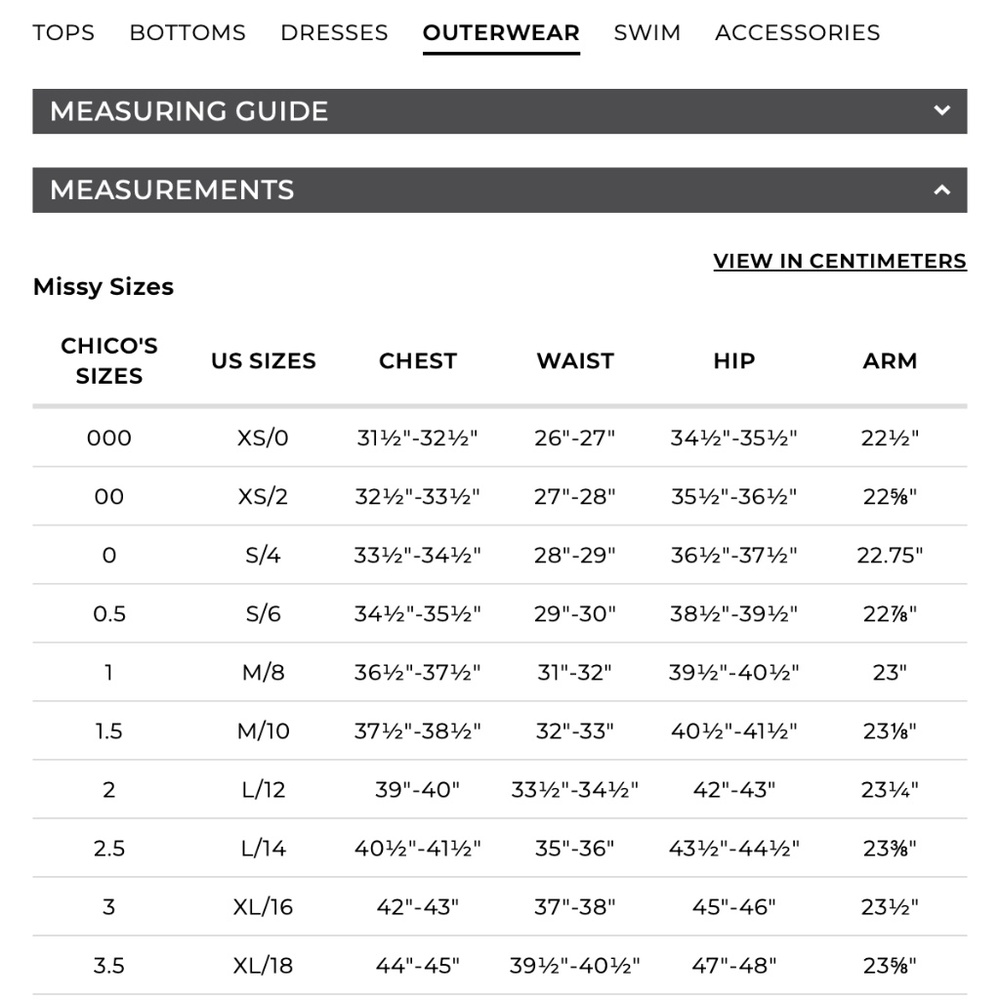
Task: Select the XS/0 size row cell
Action: click(263, 438)
